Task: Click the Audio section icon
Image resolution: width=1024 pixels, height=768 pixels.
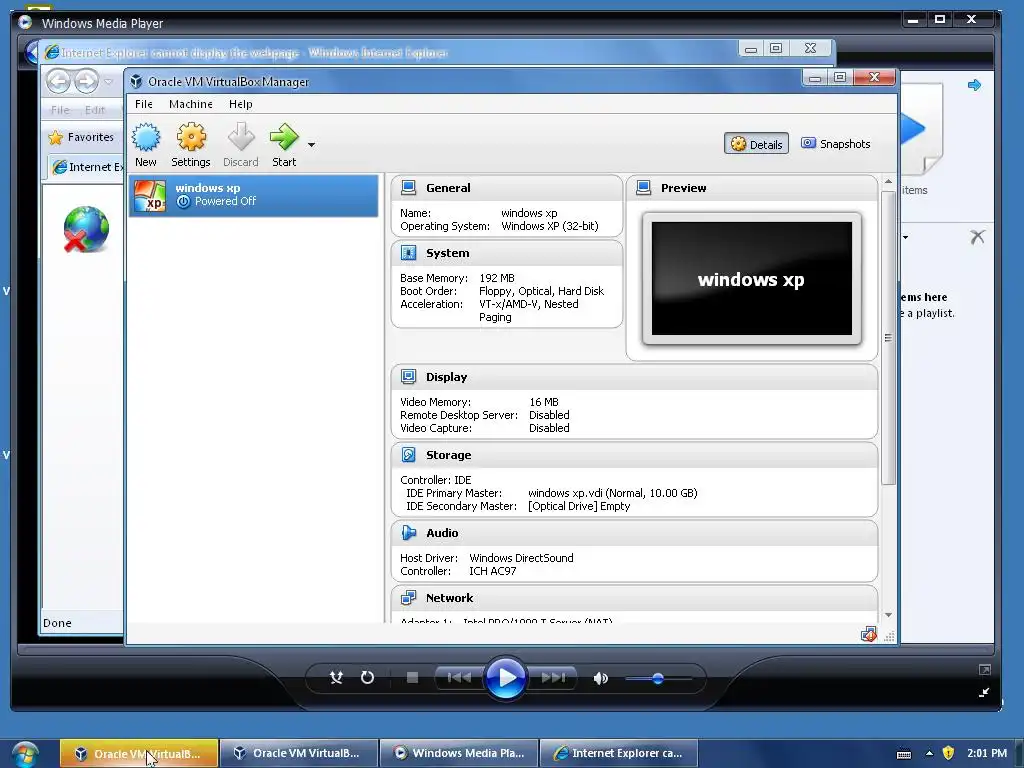Action: (x=409, y=533)
